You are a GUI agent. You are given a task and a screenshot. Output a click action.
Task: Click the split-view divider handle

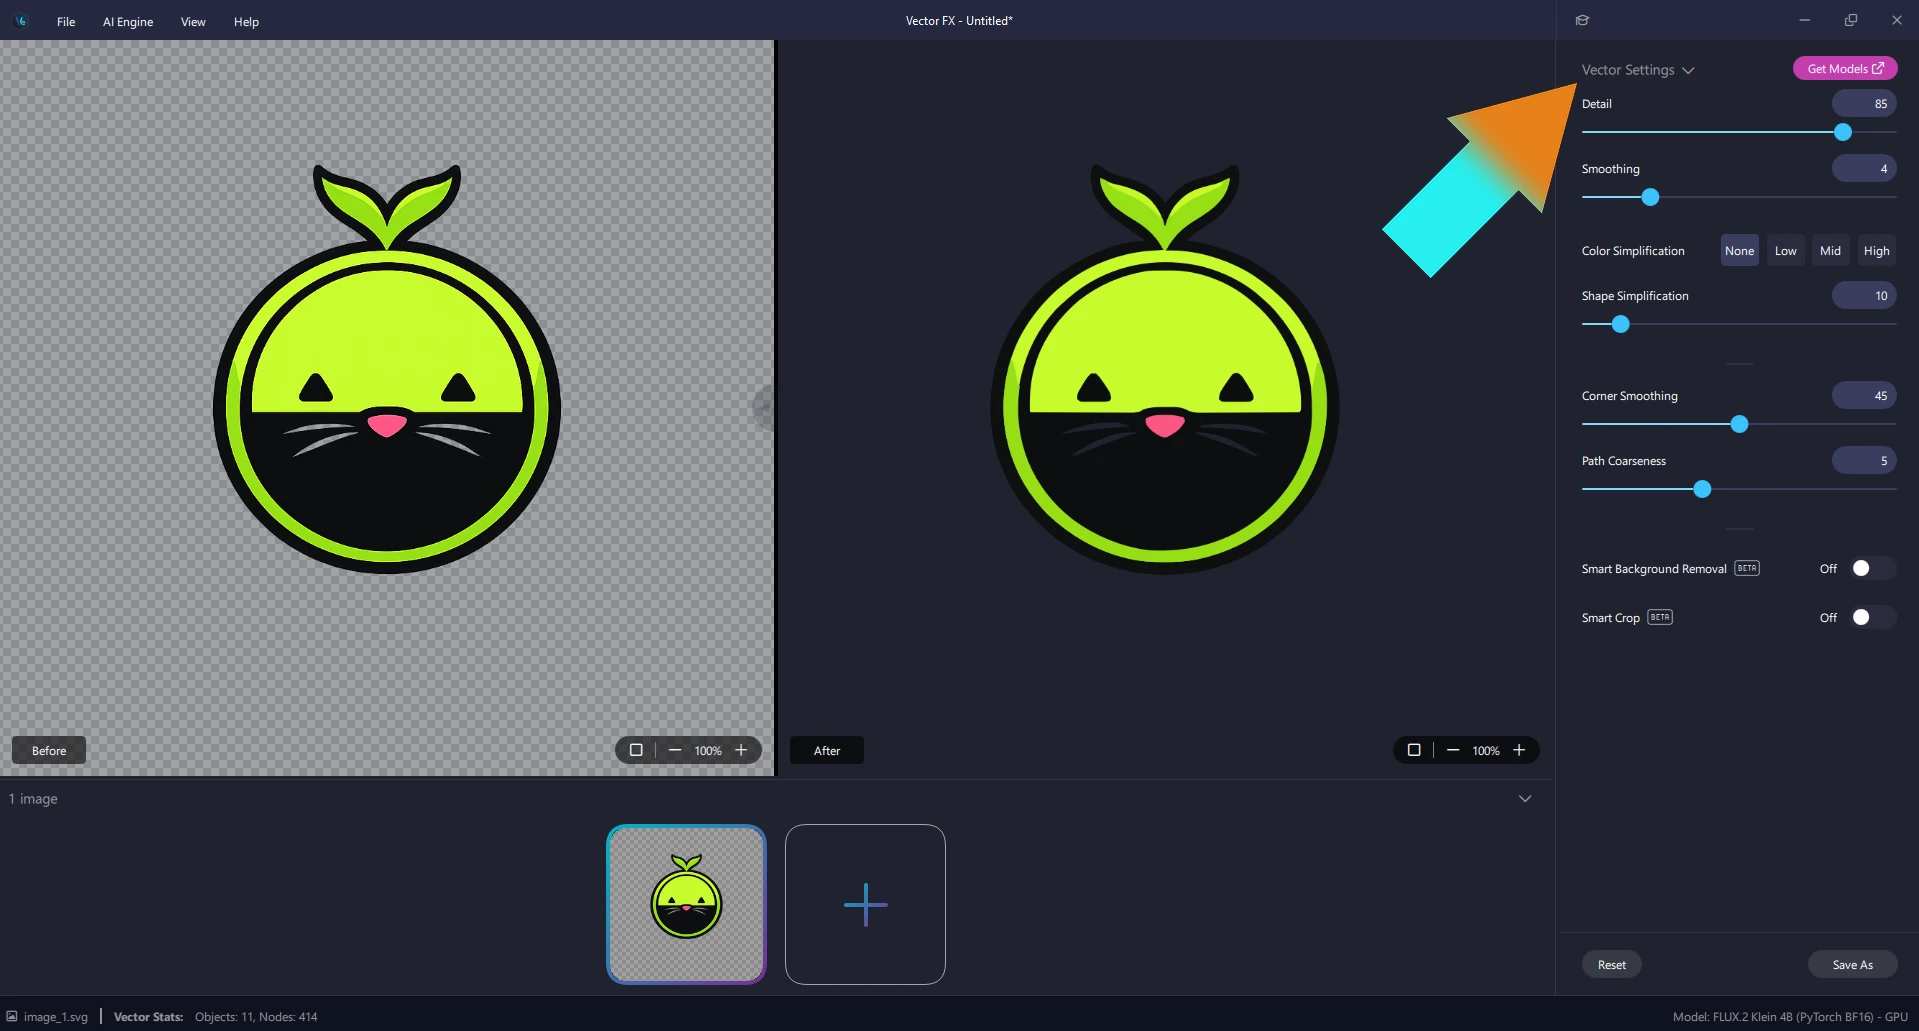coord(764,408)
